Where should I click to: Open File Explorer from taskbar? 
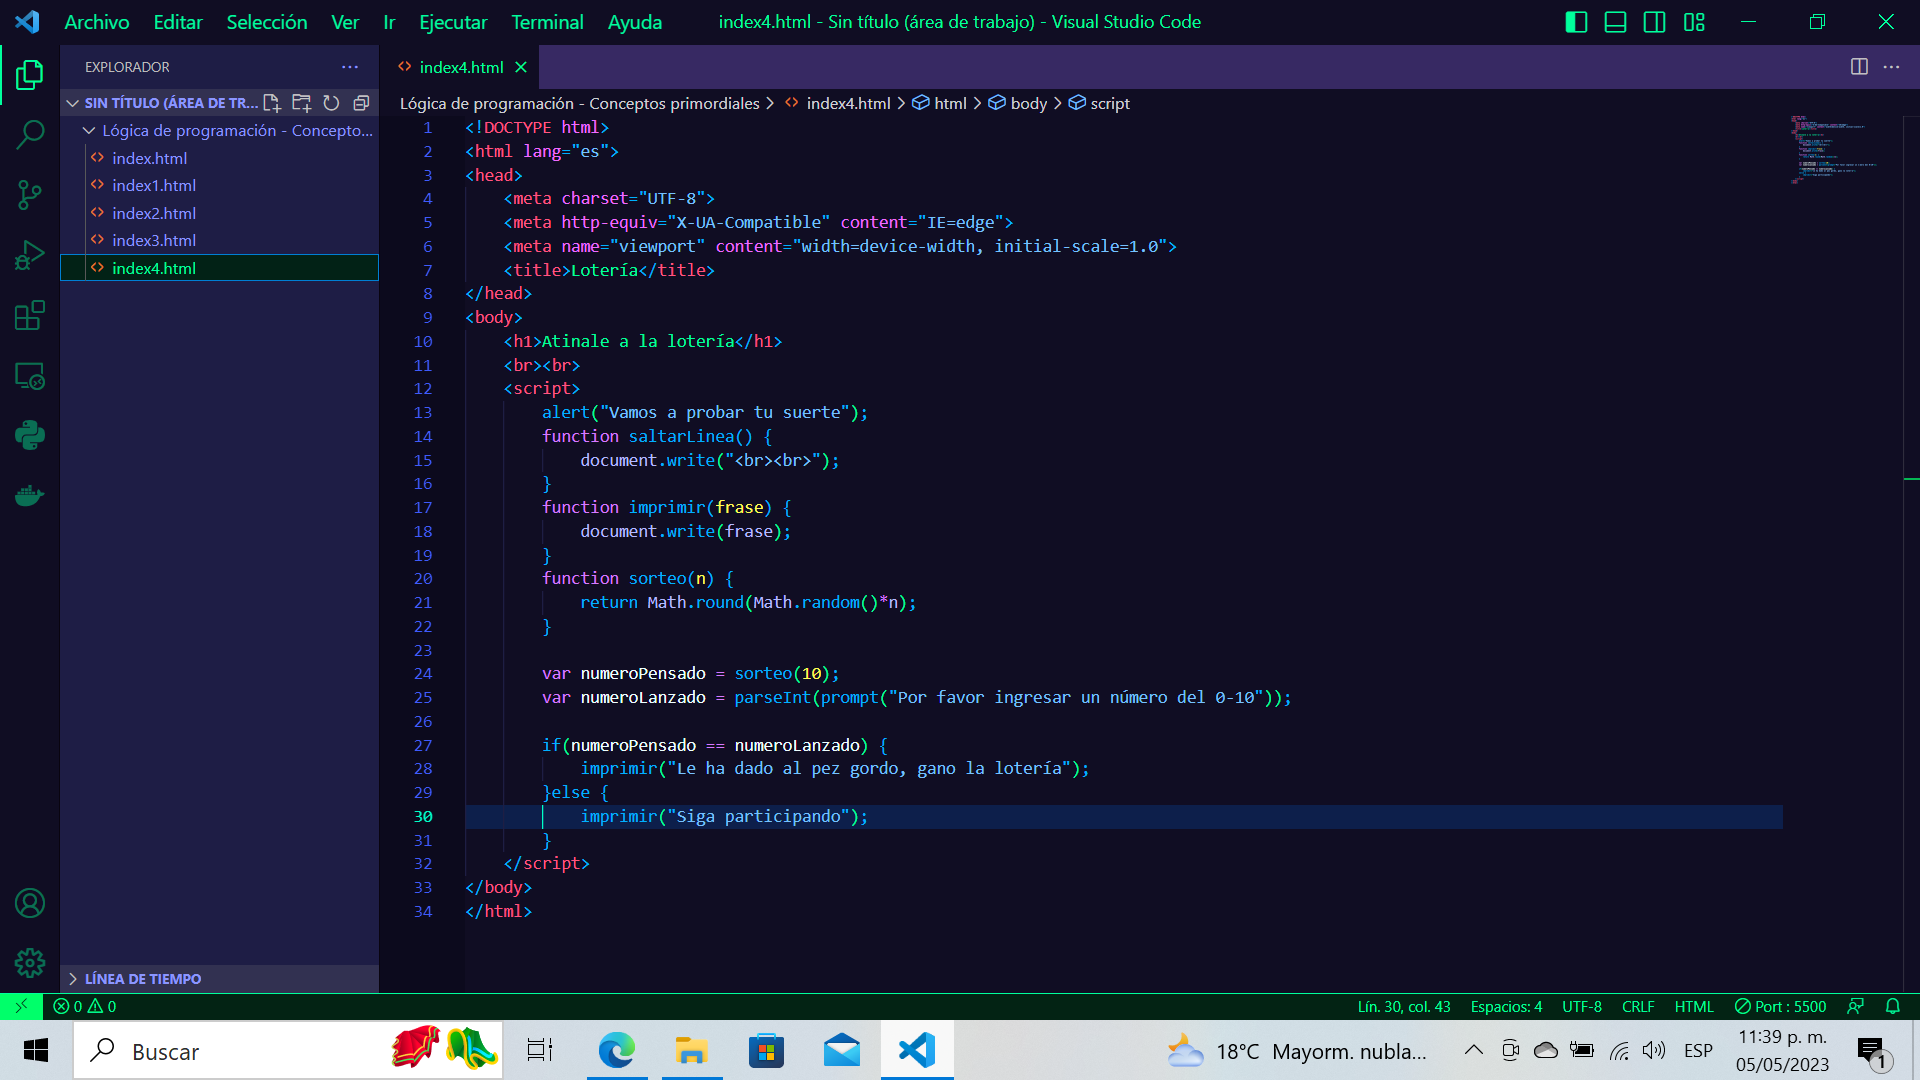(691, 1050)
